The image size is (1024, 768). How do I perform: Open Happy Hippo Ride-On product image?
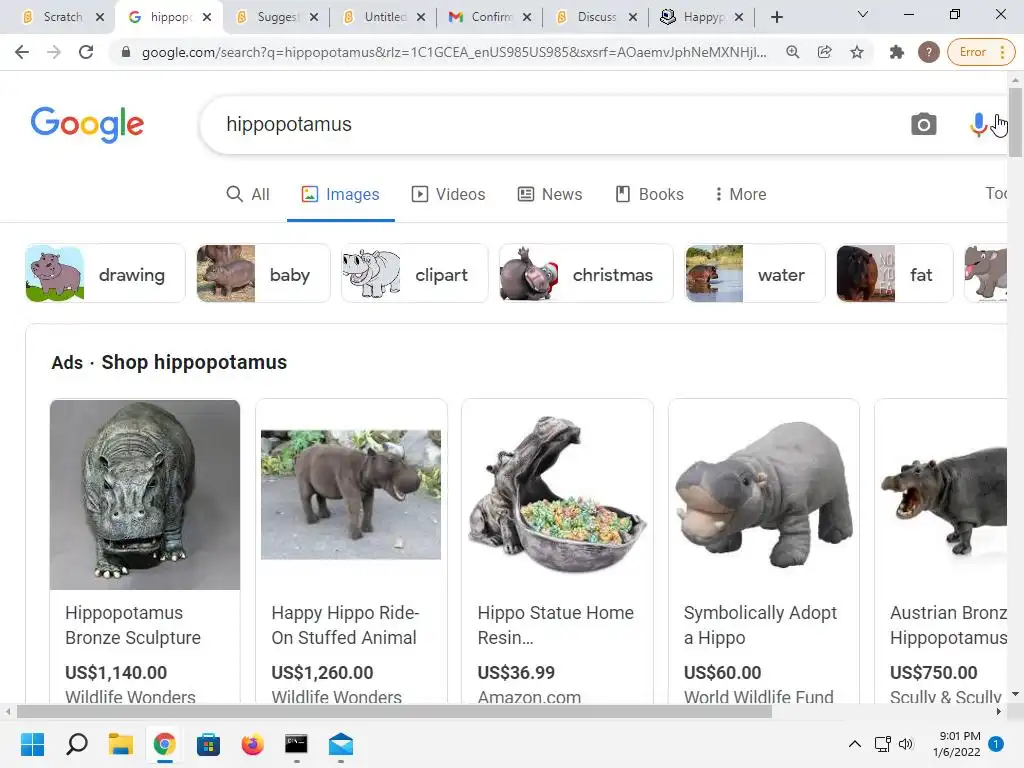tap(351, 494)
